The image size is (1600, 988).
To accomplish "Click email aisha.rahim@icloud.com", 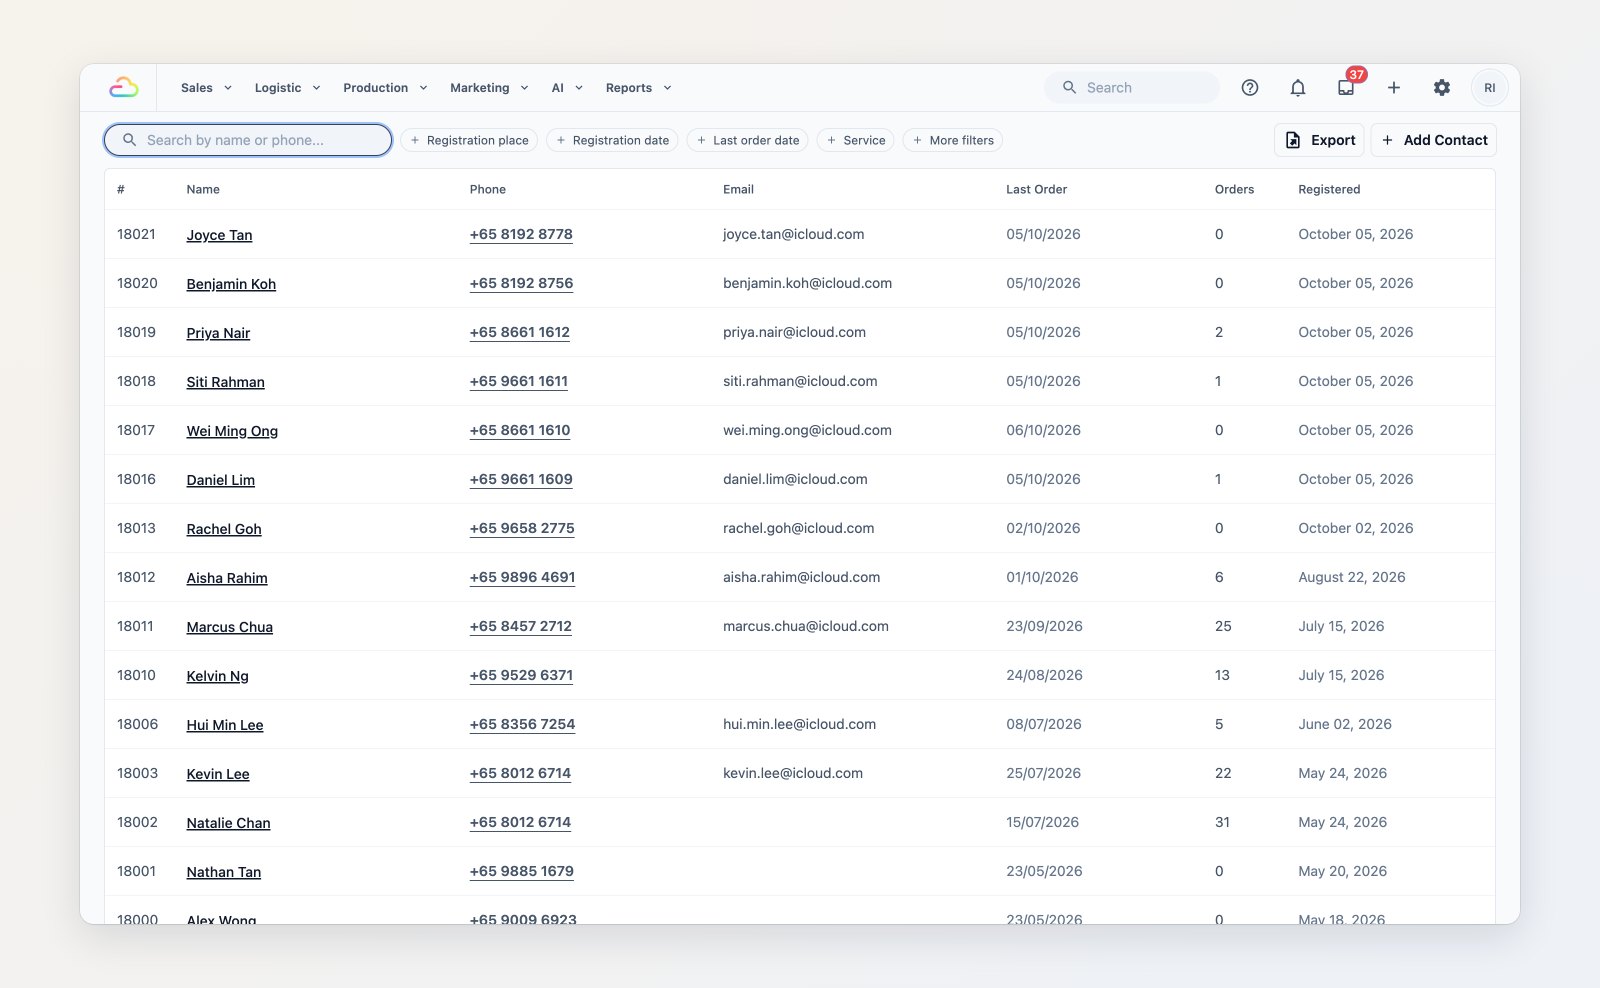I will tap(802, 577).
